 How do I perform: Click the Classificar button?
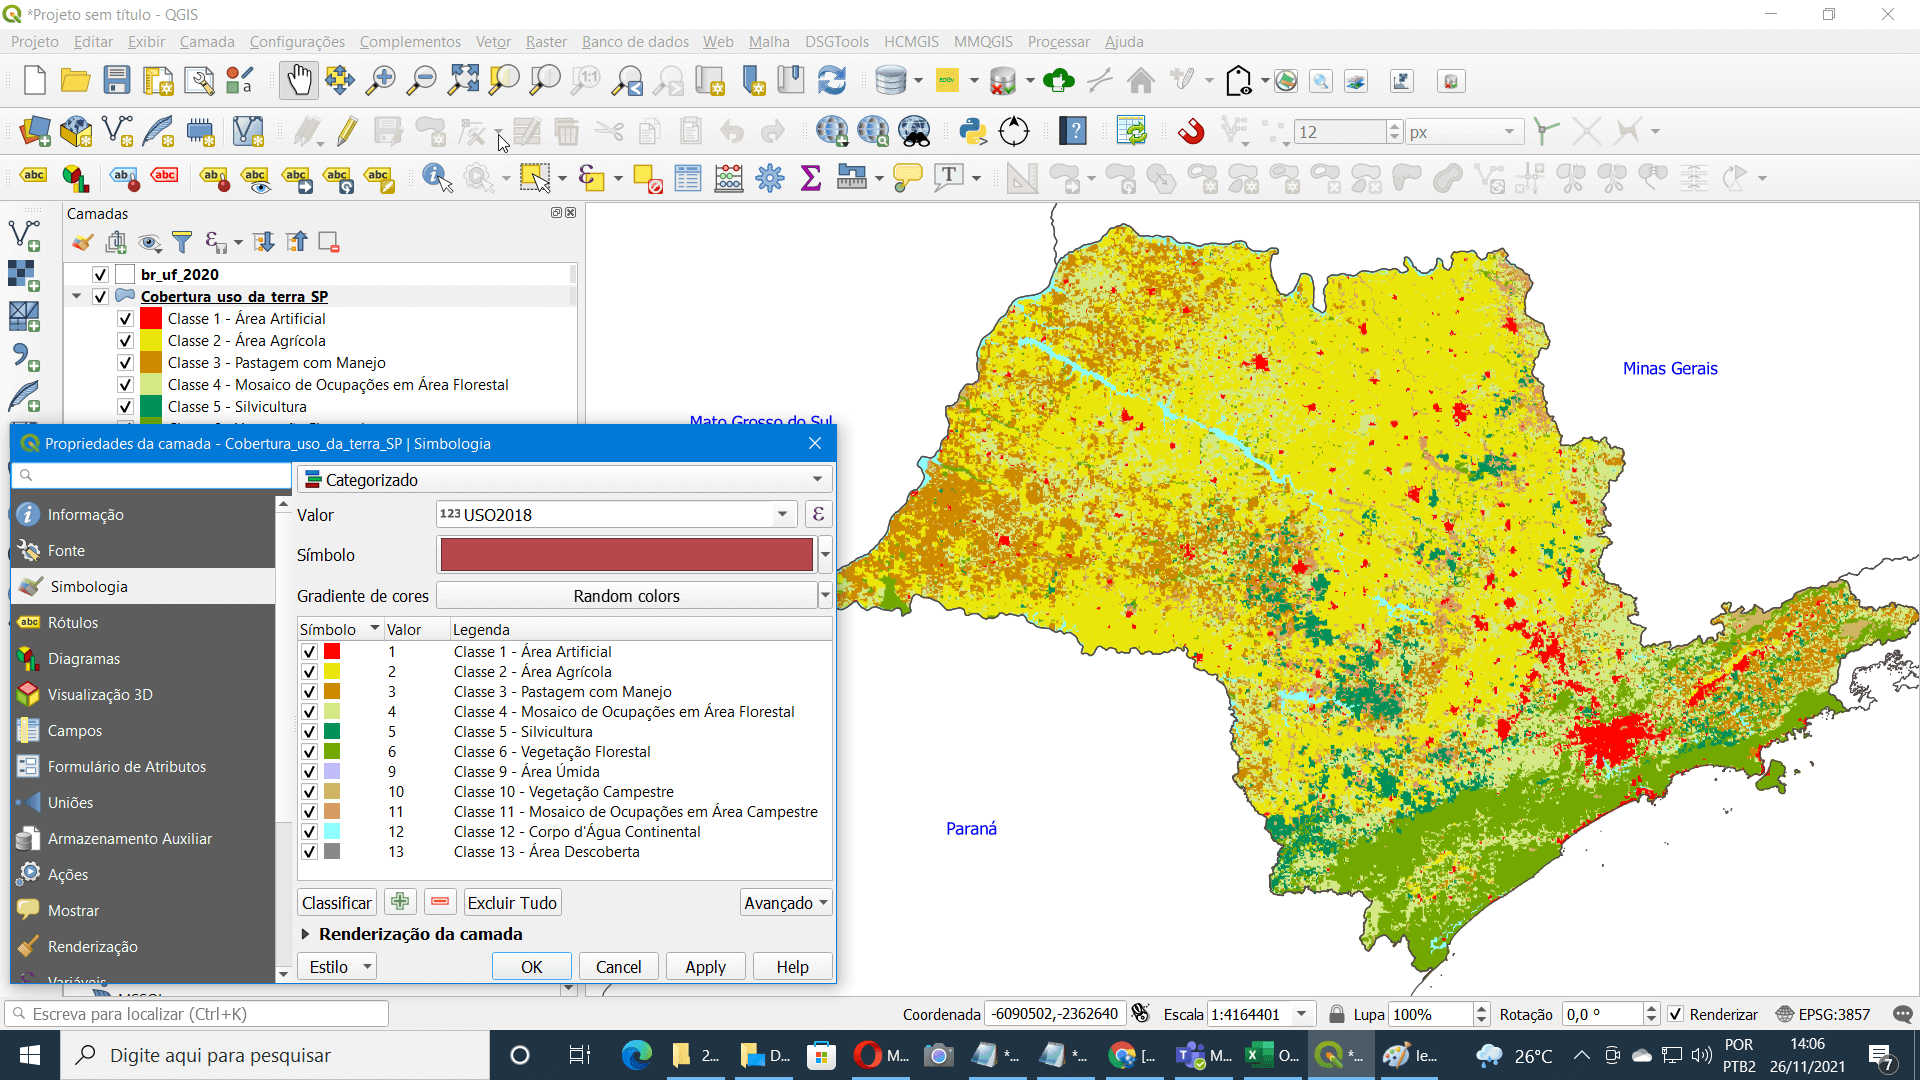336,903
